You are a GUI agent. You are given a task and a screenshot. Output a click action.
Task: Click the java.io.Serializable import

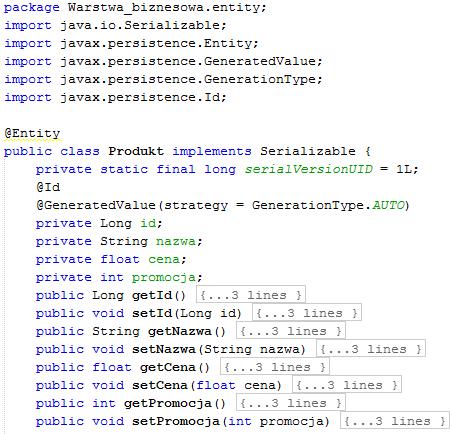140,25
